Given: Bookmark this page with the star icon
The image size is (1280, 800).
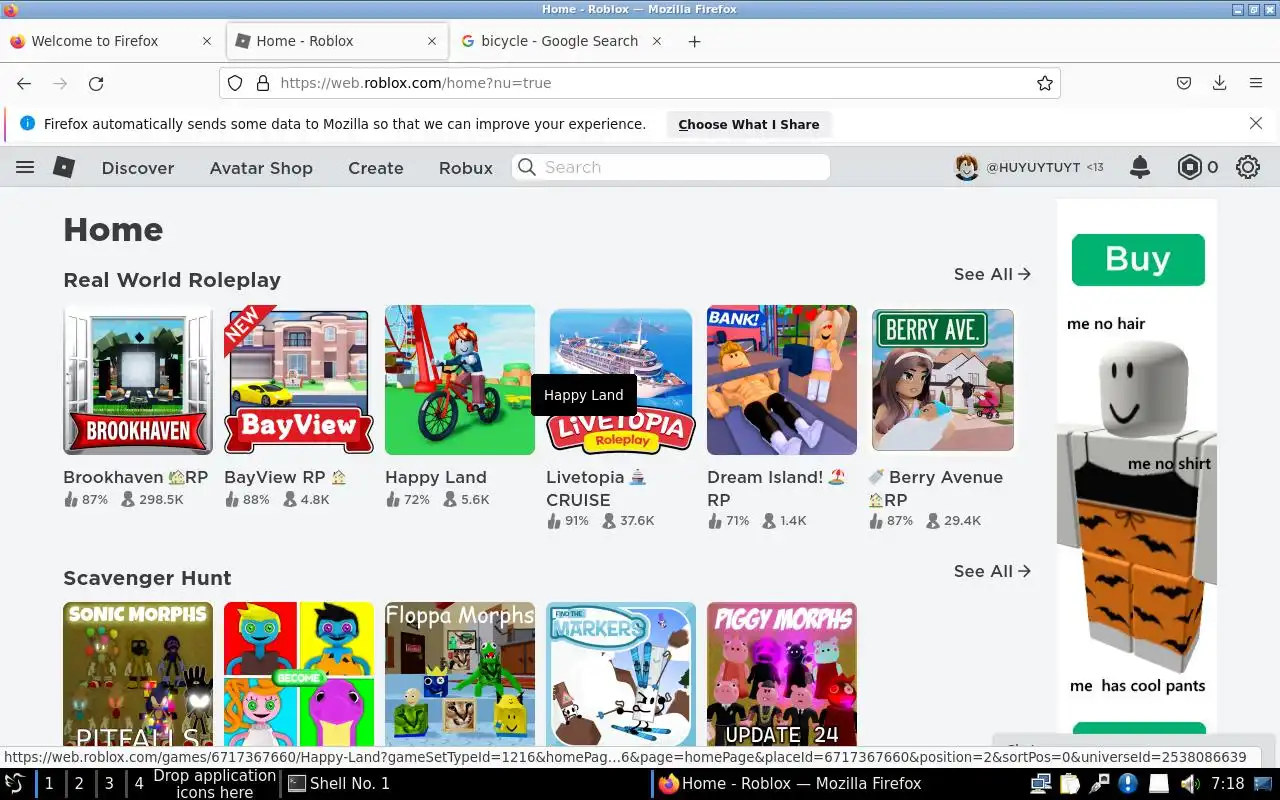Looking at the screenshot, I should pyautogui.click(x=1045, y=83).
